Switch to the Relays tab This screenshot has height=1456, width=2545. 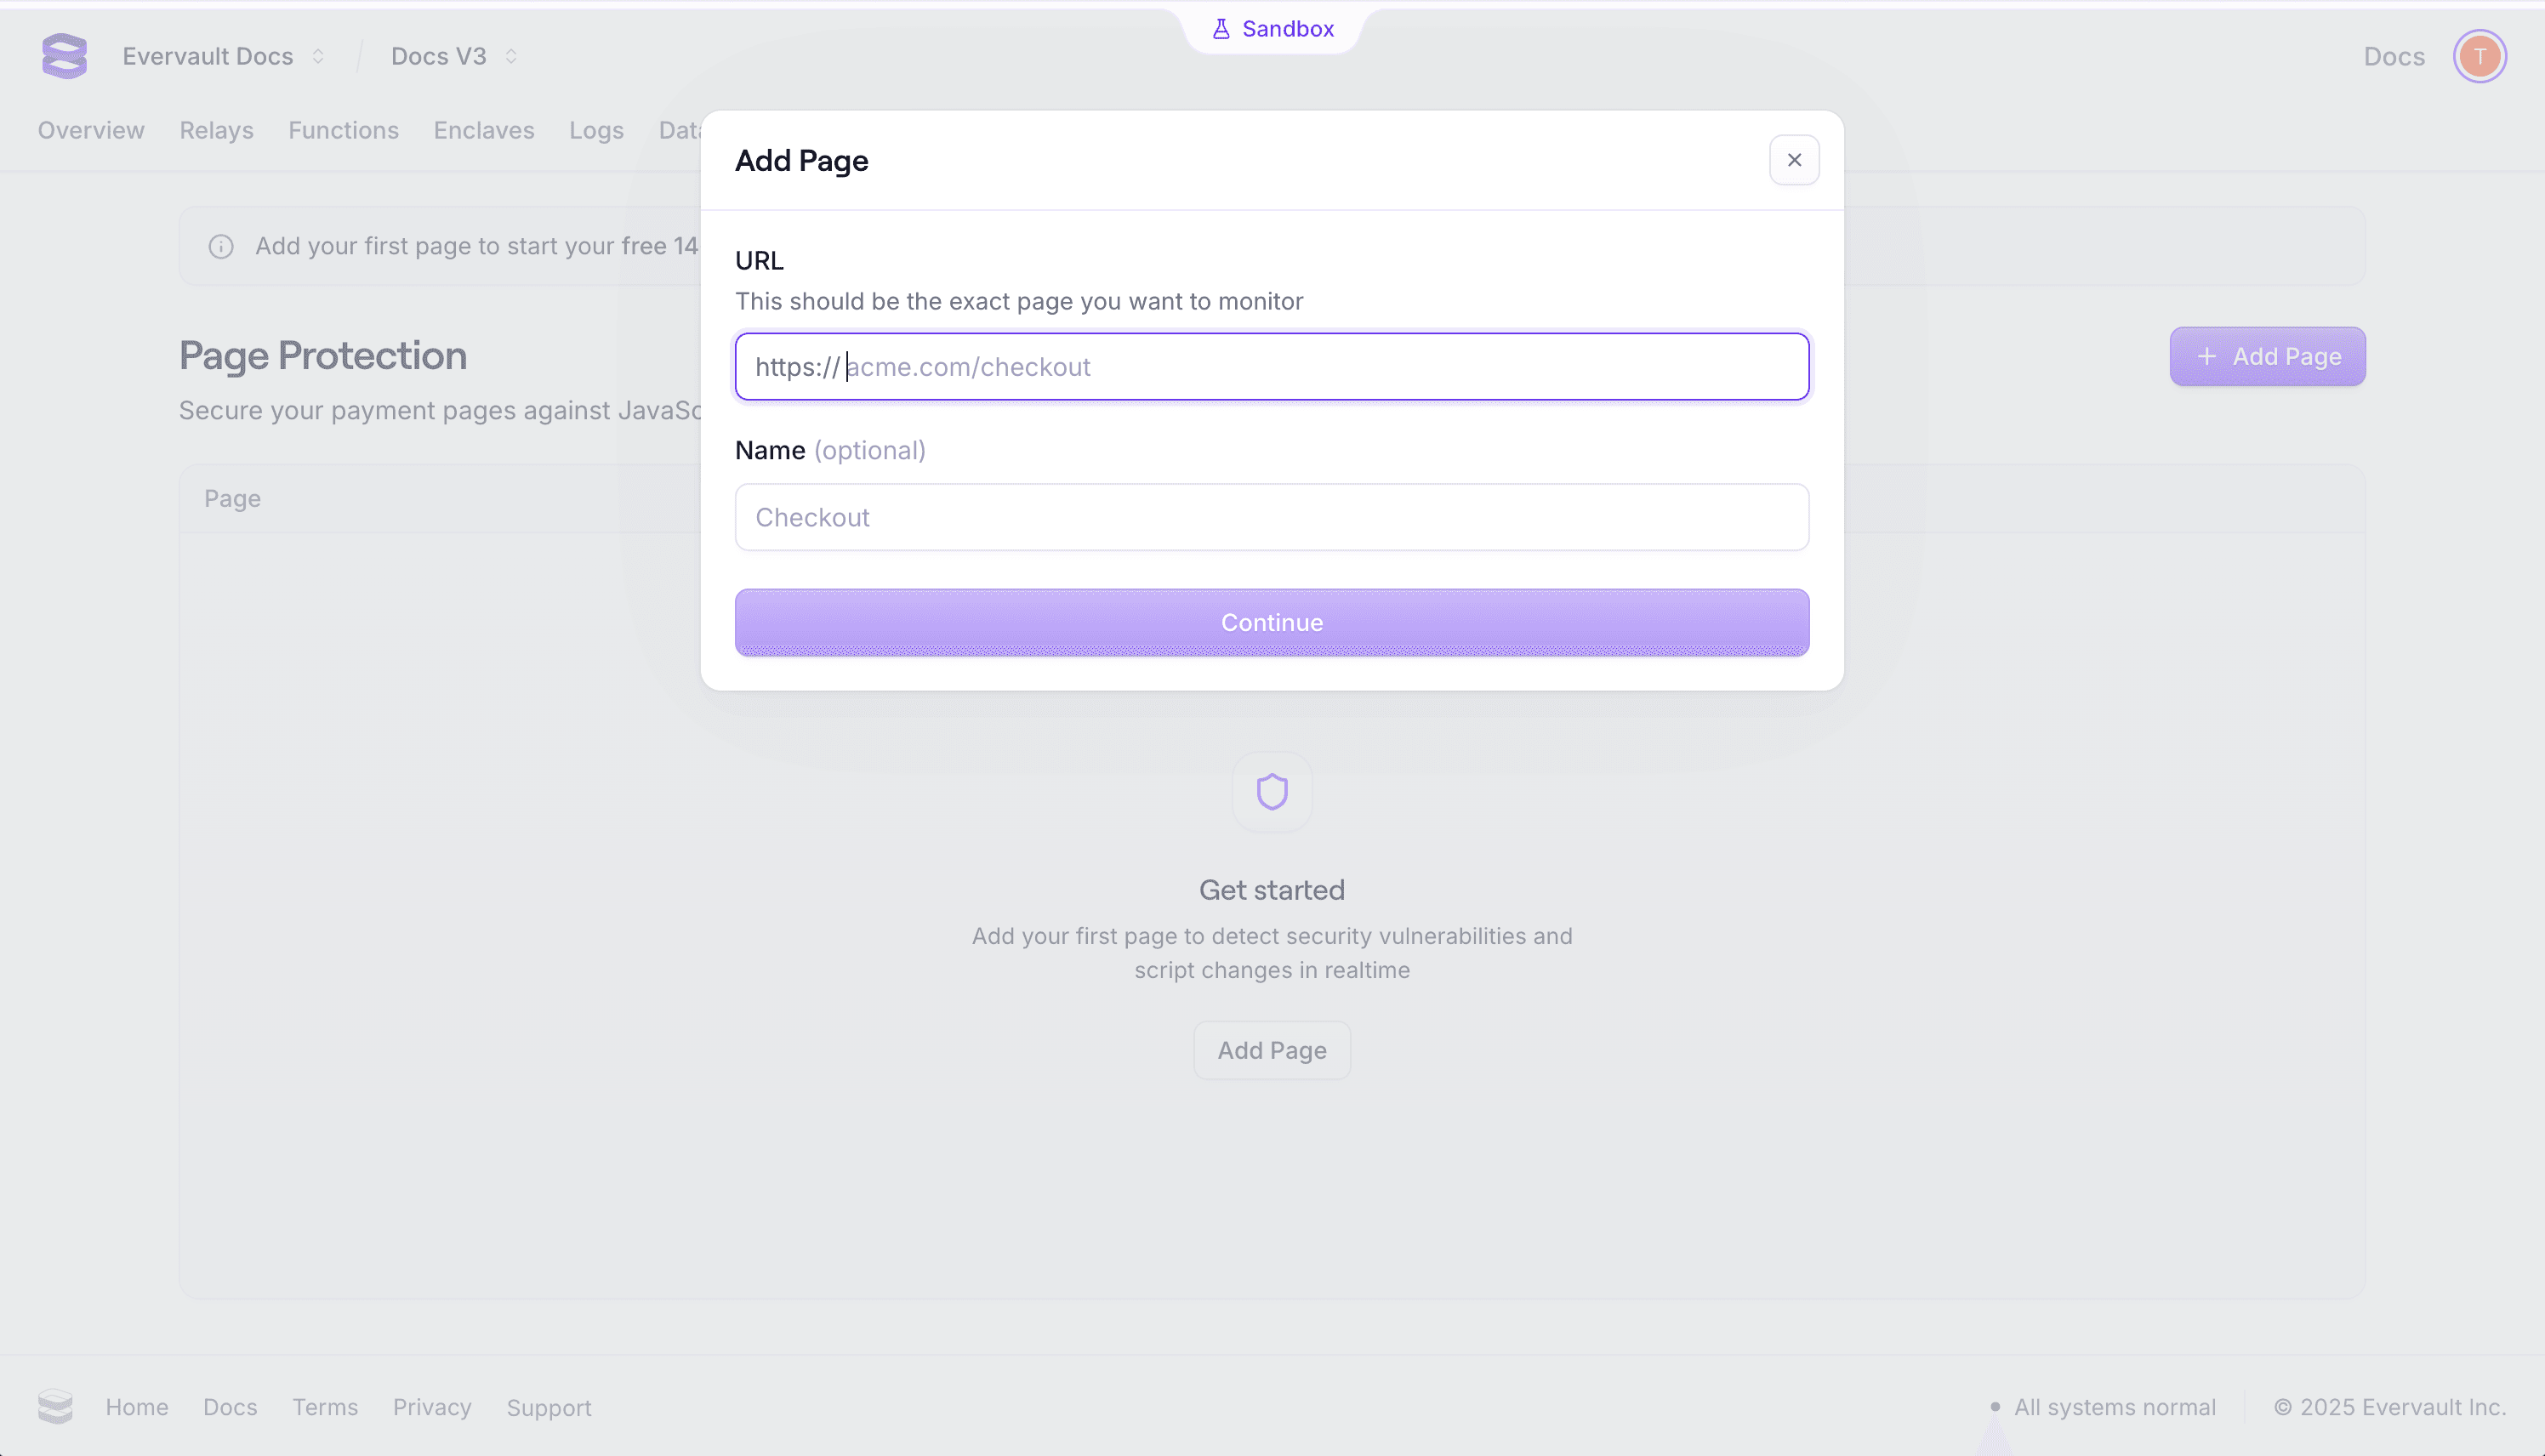point(216,130)
